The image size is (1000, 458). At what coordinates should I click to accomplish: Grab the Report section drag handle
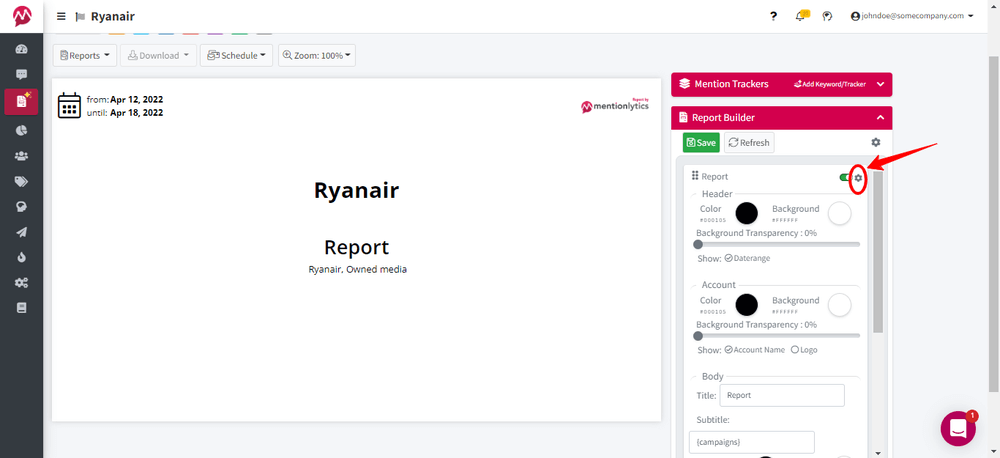pyautogui.click(x=695, y=176)
